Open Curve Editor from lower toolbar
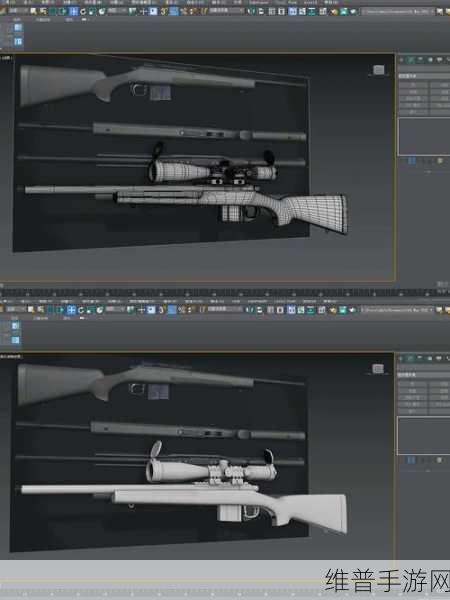The width and height of the screenshot is (450, 600). [x=301, y=310]
